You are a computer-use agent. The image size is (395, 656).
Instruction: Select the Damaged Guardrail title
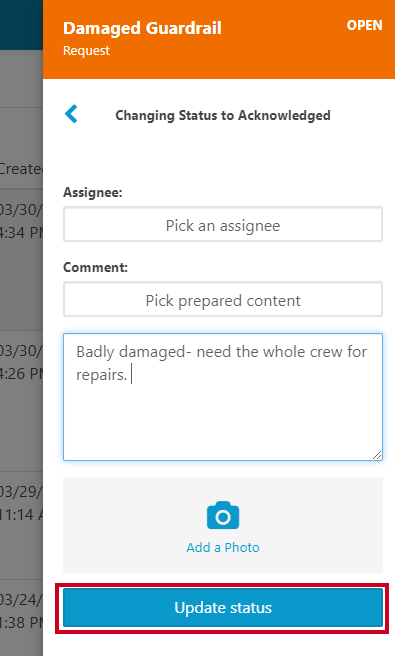tap(142, 28)
